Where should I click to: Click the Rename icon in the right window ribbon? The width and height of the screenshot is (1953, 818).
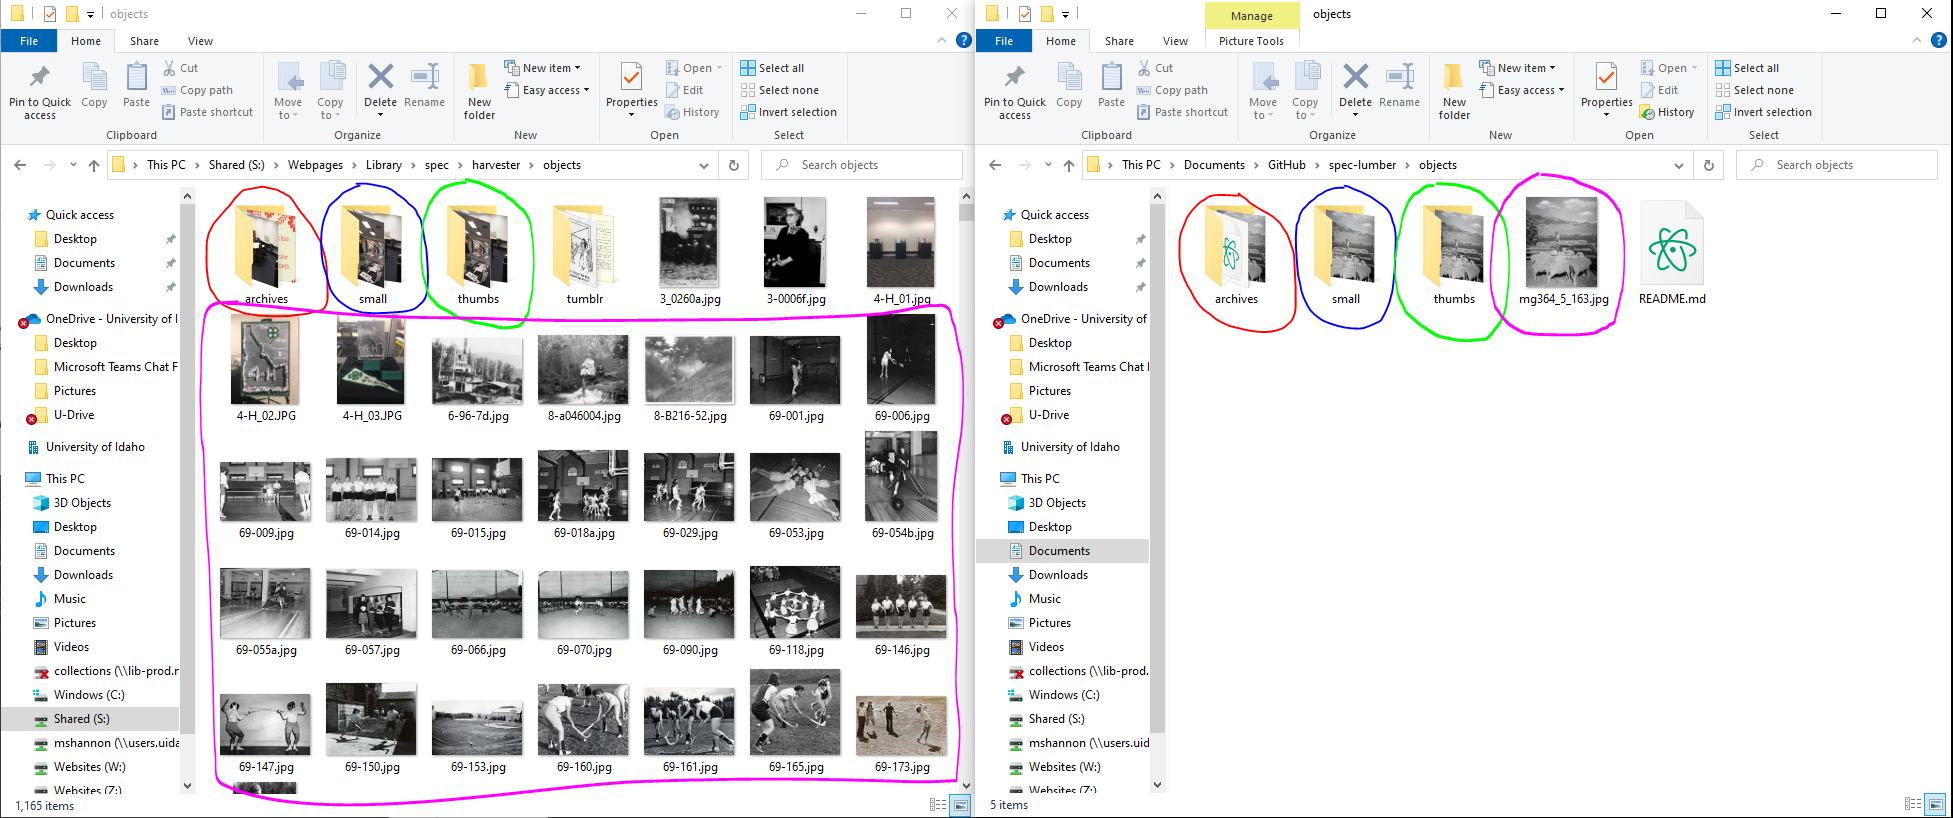tap(1399, 85)
